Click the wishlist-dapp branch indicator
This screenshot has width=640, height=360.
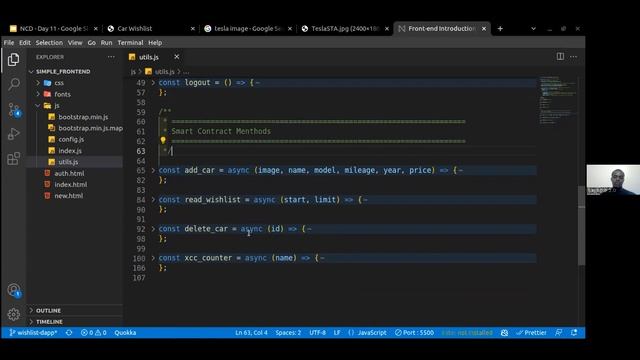point(33,333)
